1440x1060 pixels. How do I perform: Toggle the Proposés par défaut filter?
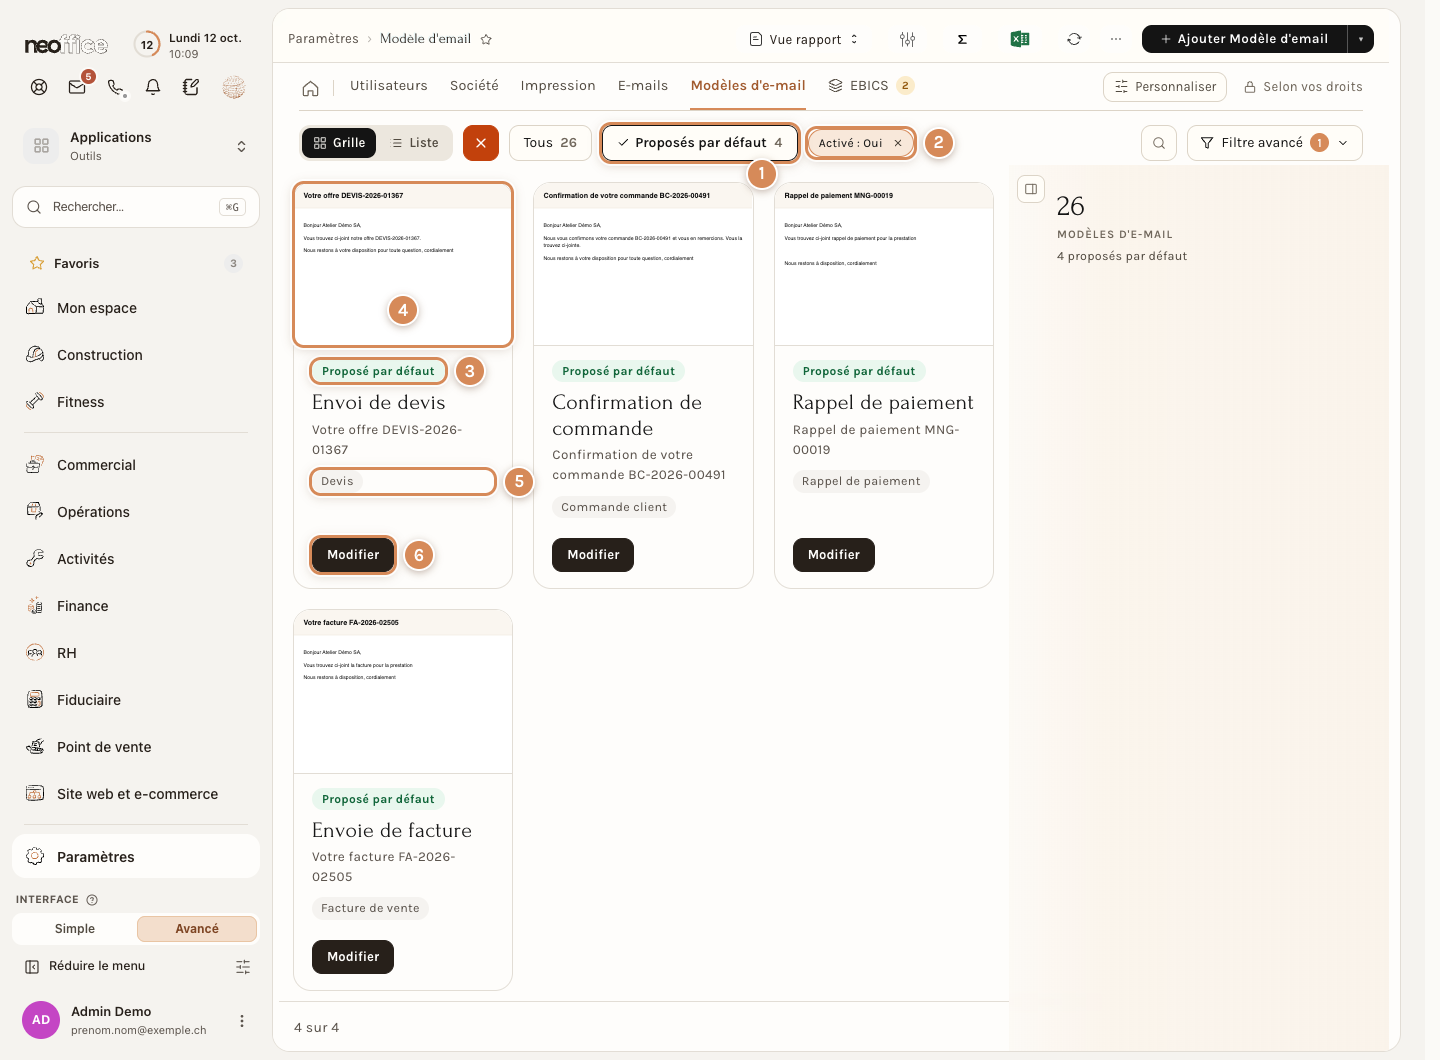(700, 143)
